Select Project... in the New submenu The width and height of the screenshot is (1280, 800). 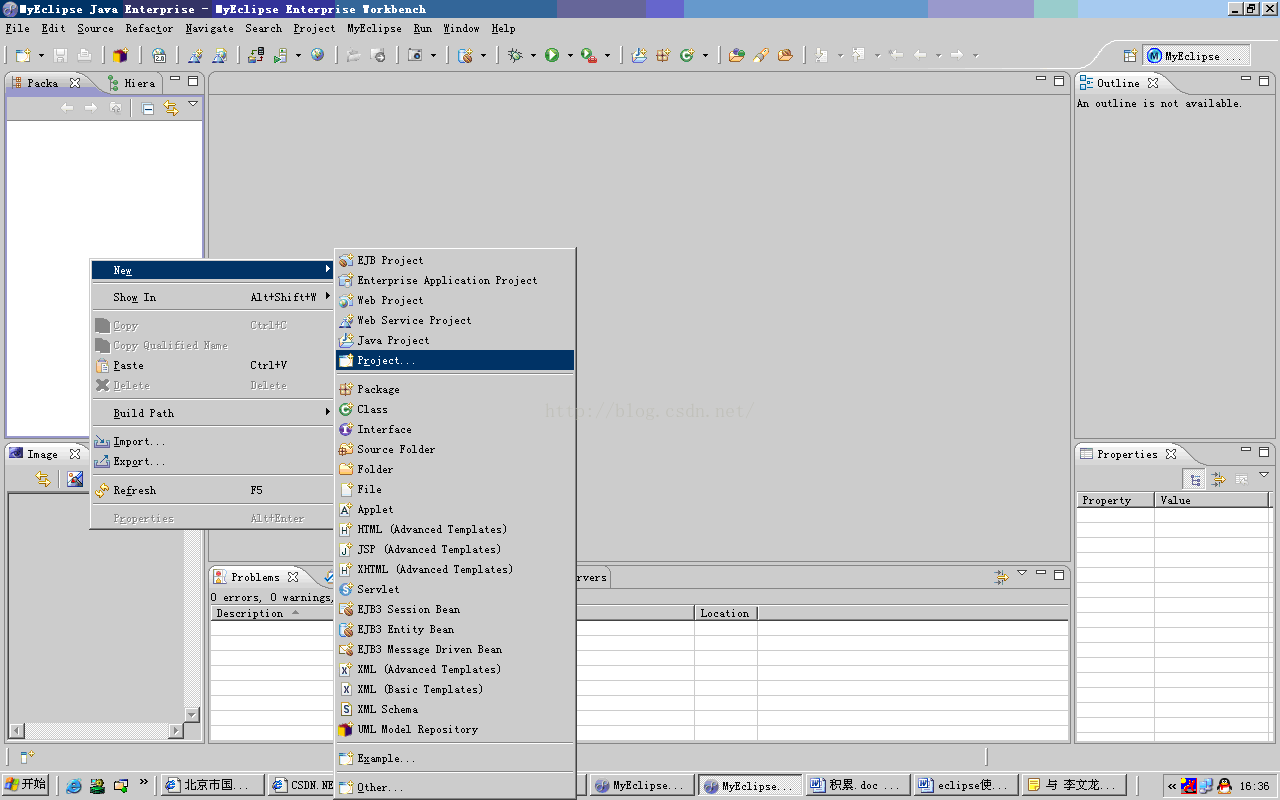coord(455,360)
